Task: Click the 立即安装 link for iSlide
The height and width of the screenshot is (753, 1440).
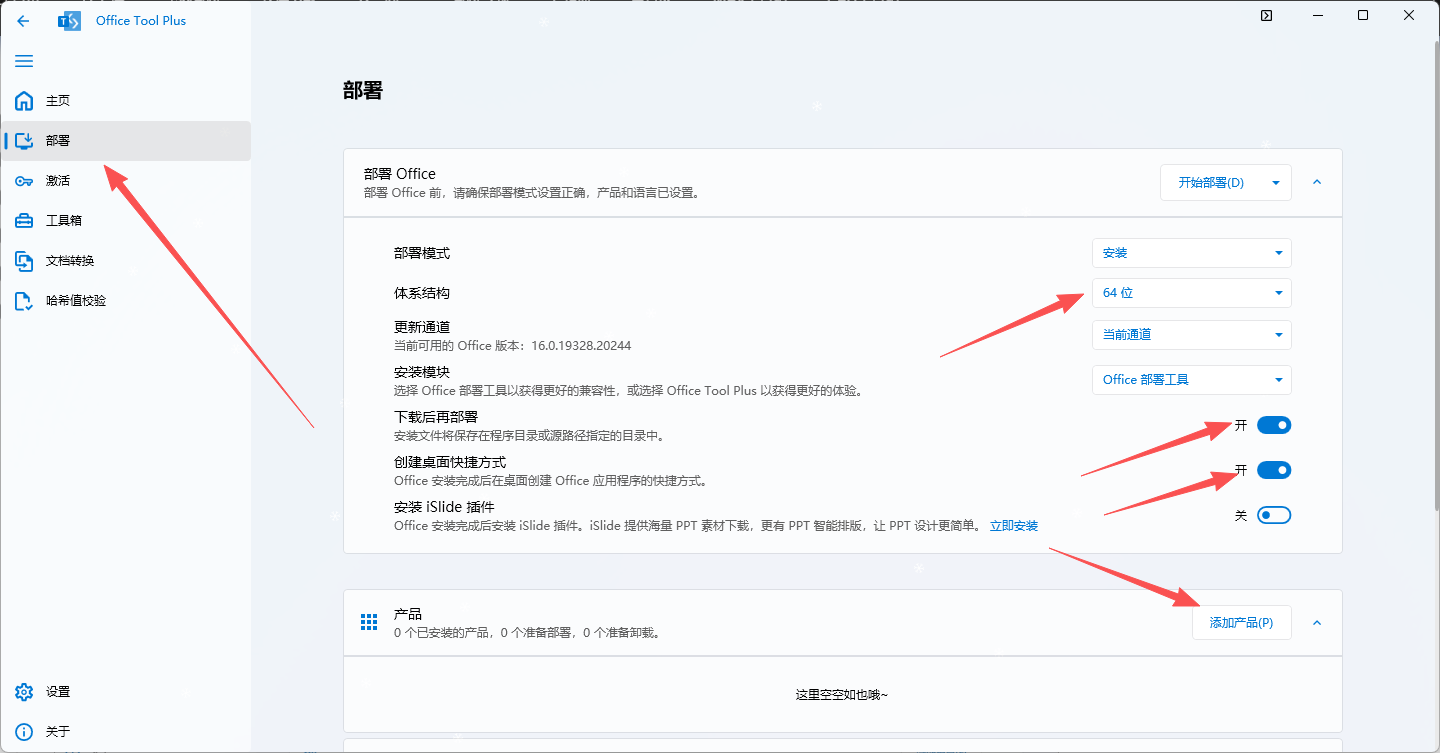Action: click(1014, 525)
